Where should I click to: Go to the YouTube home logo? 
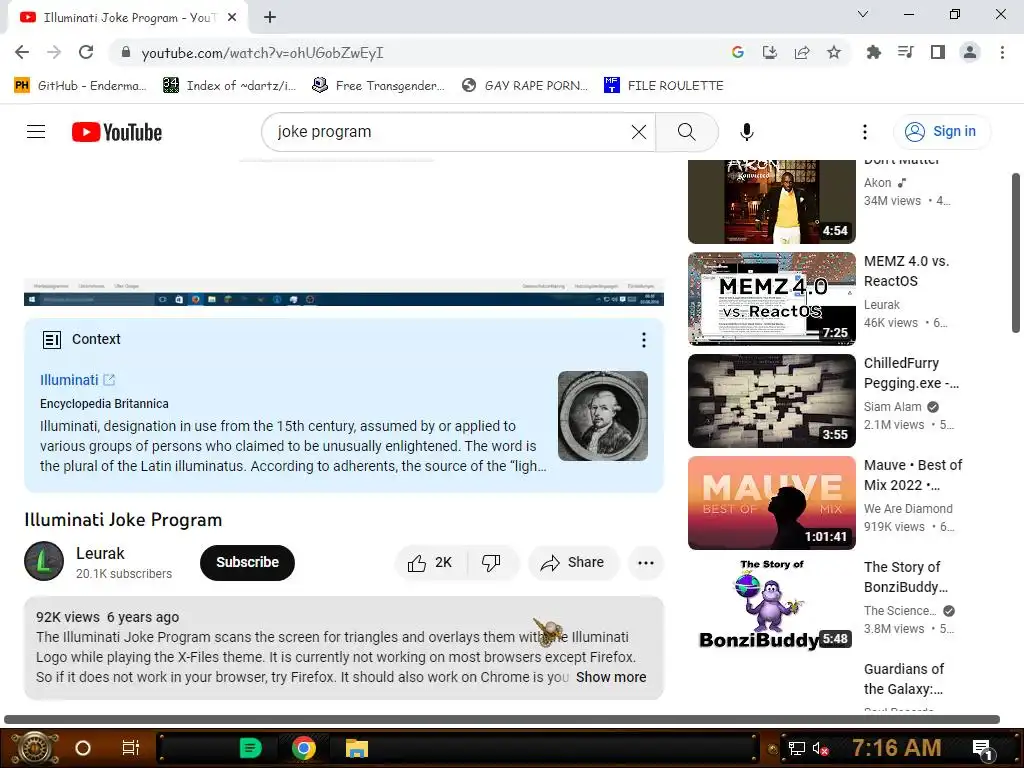point(117,132)
